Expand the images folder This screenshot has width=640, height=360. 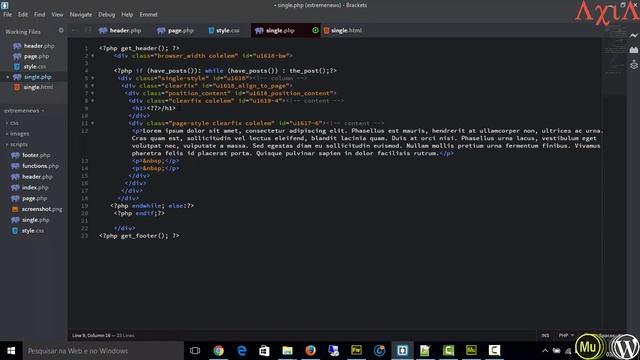click(17, 133)
